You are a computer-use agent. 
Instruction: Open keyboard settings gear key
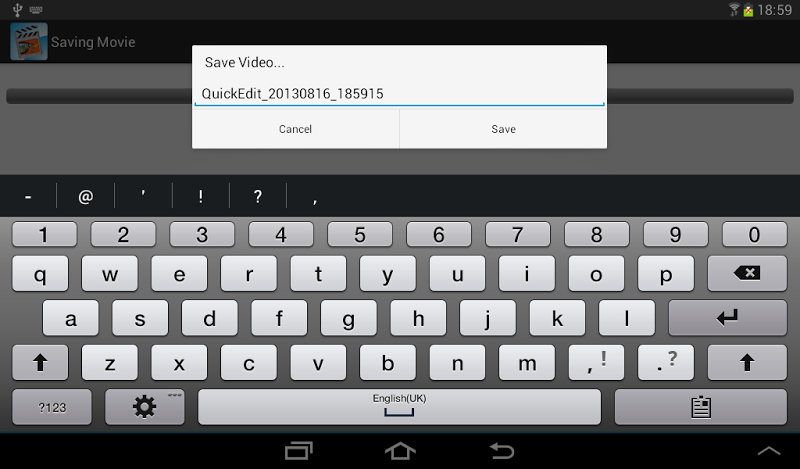pos(144,407)
